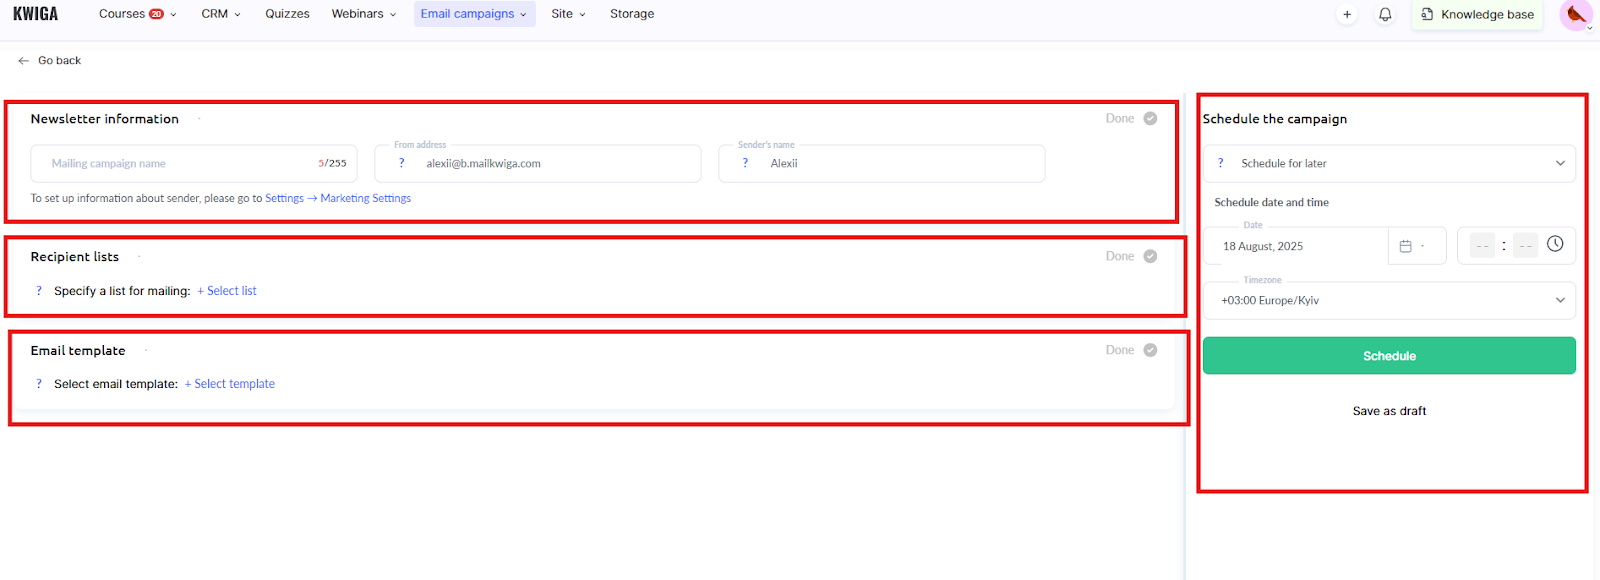This screenshot has width=1600, height=580.
Task: Click the Knowledge base button
Action: 1477,14
